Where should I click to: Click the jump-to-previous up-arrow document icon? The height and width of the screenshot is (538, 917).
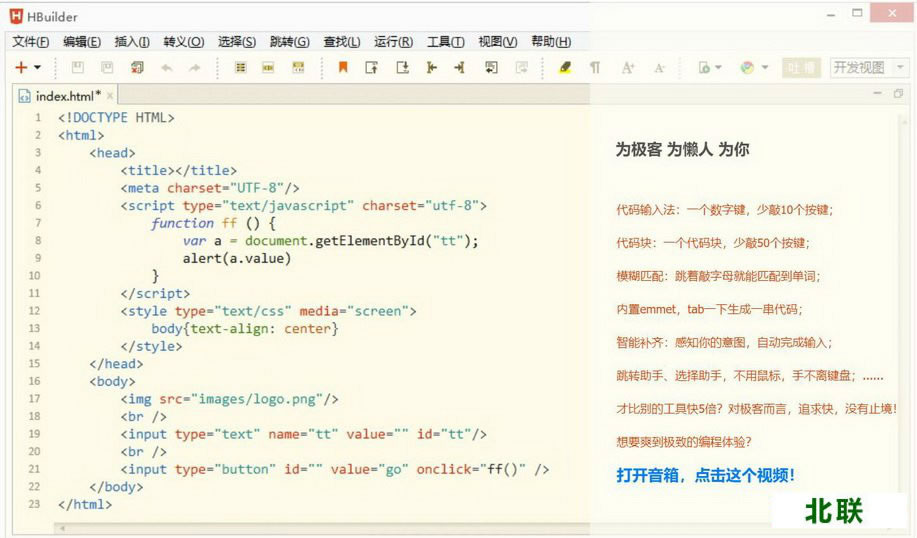tap(372, 68)
